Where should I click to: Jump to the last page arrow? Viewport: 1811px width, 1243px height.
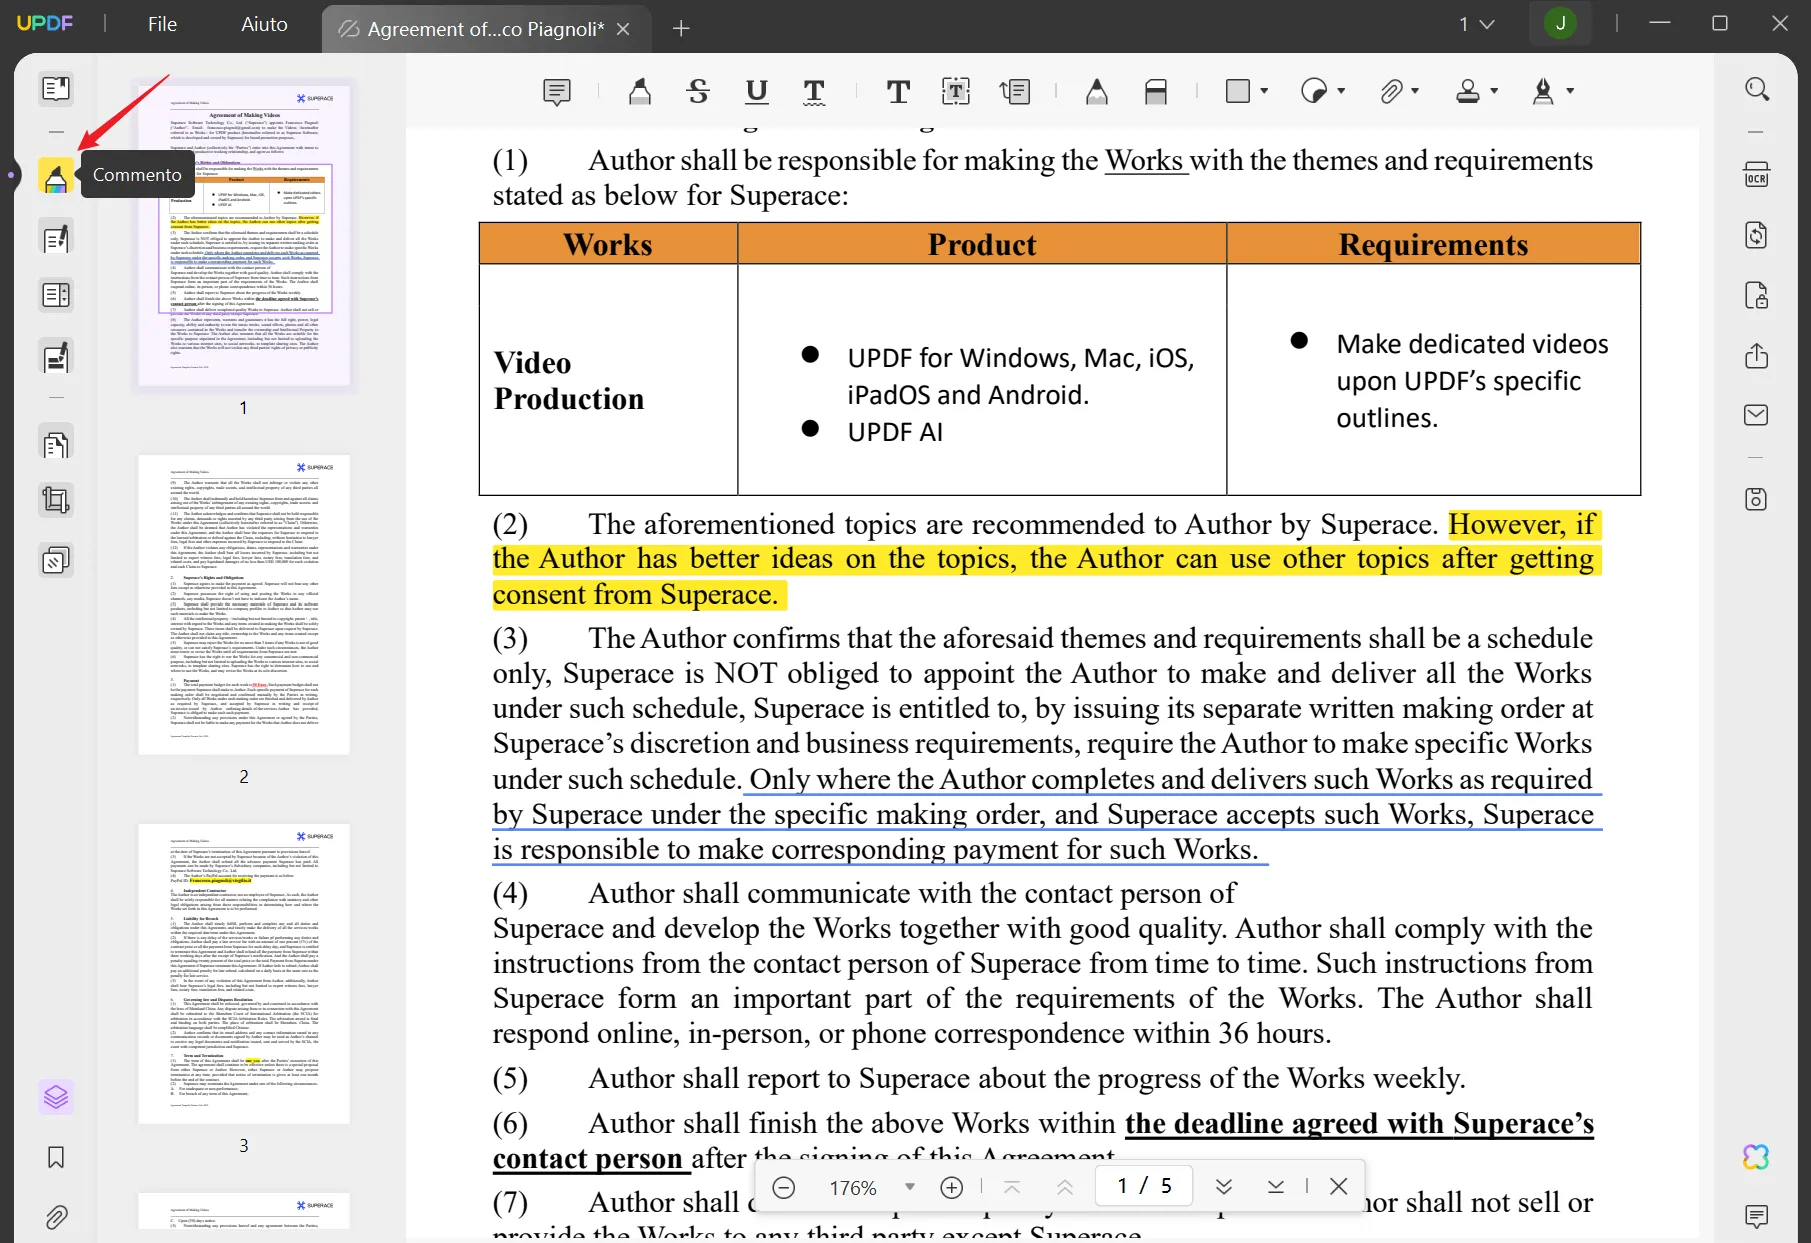point(1276,1187)
